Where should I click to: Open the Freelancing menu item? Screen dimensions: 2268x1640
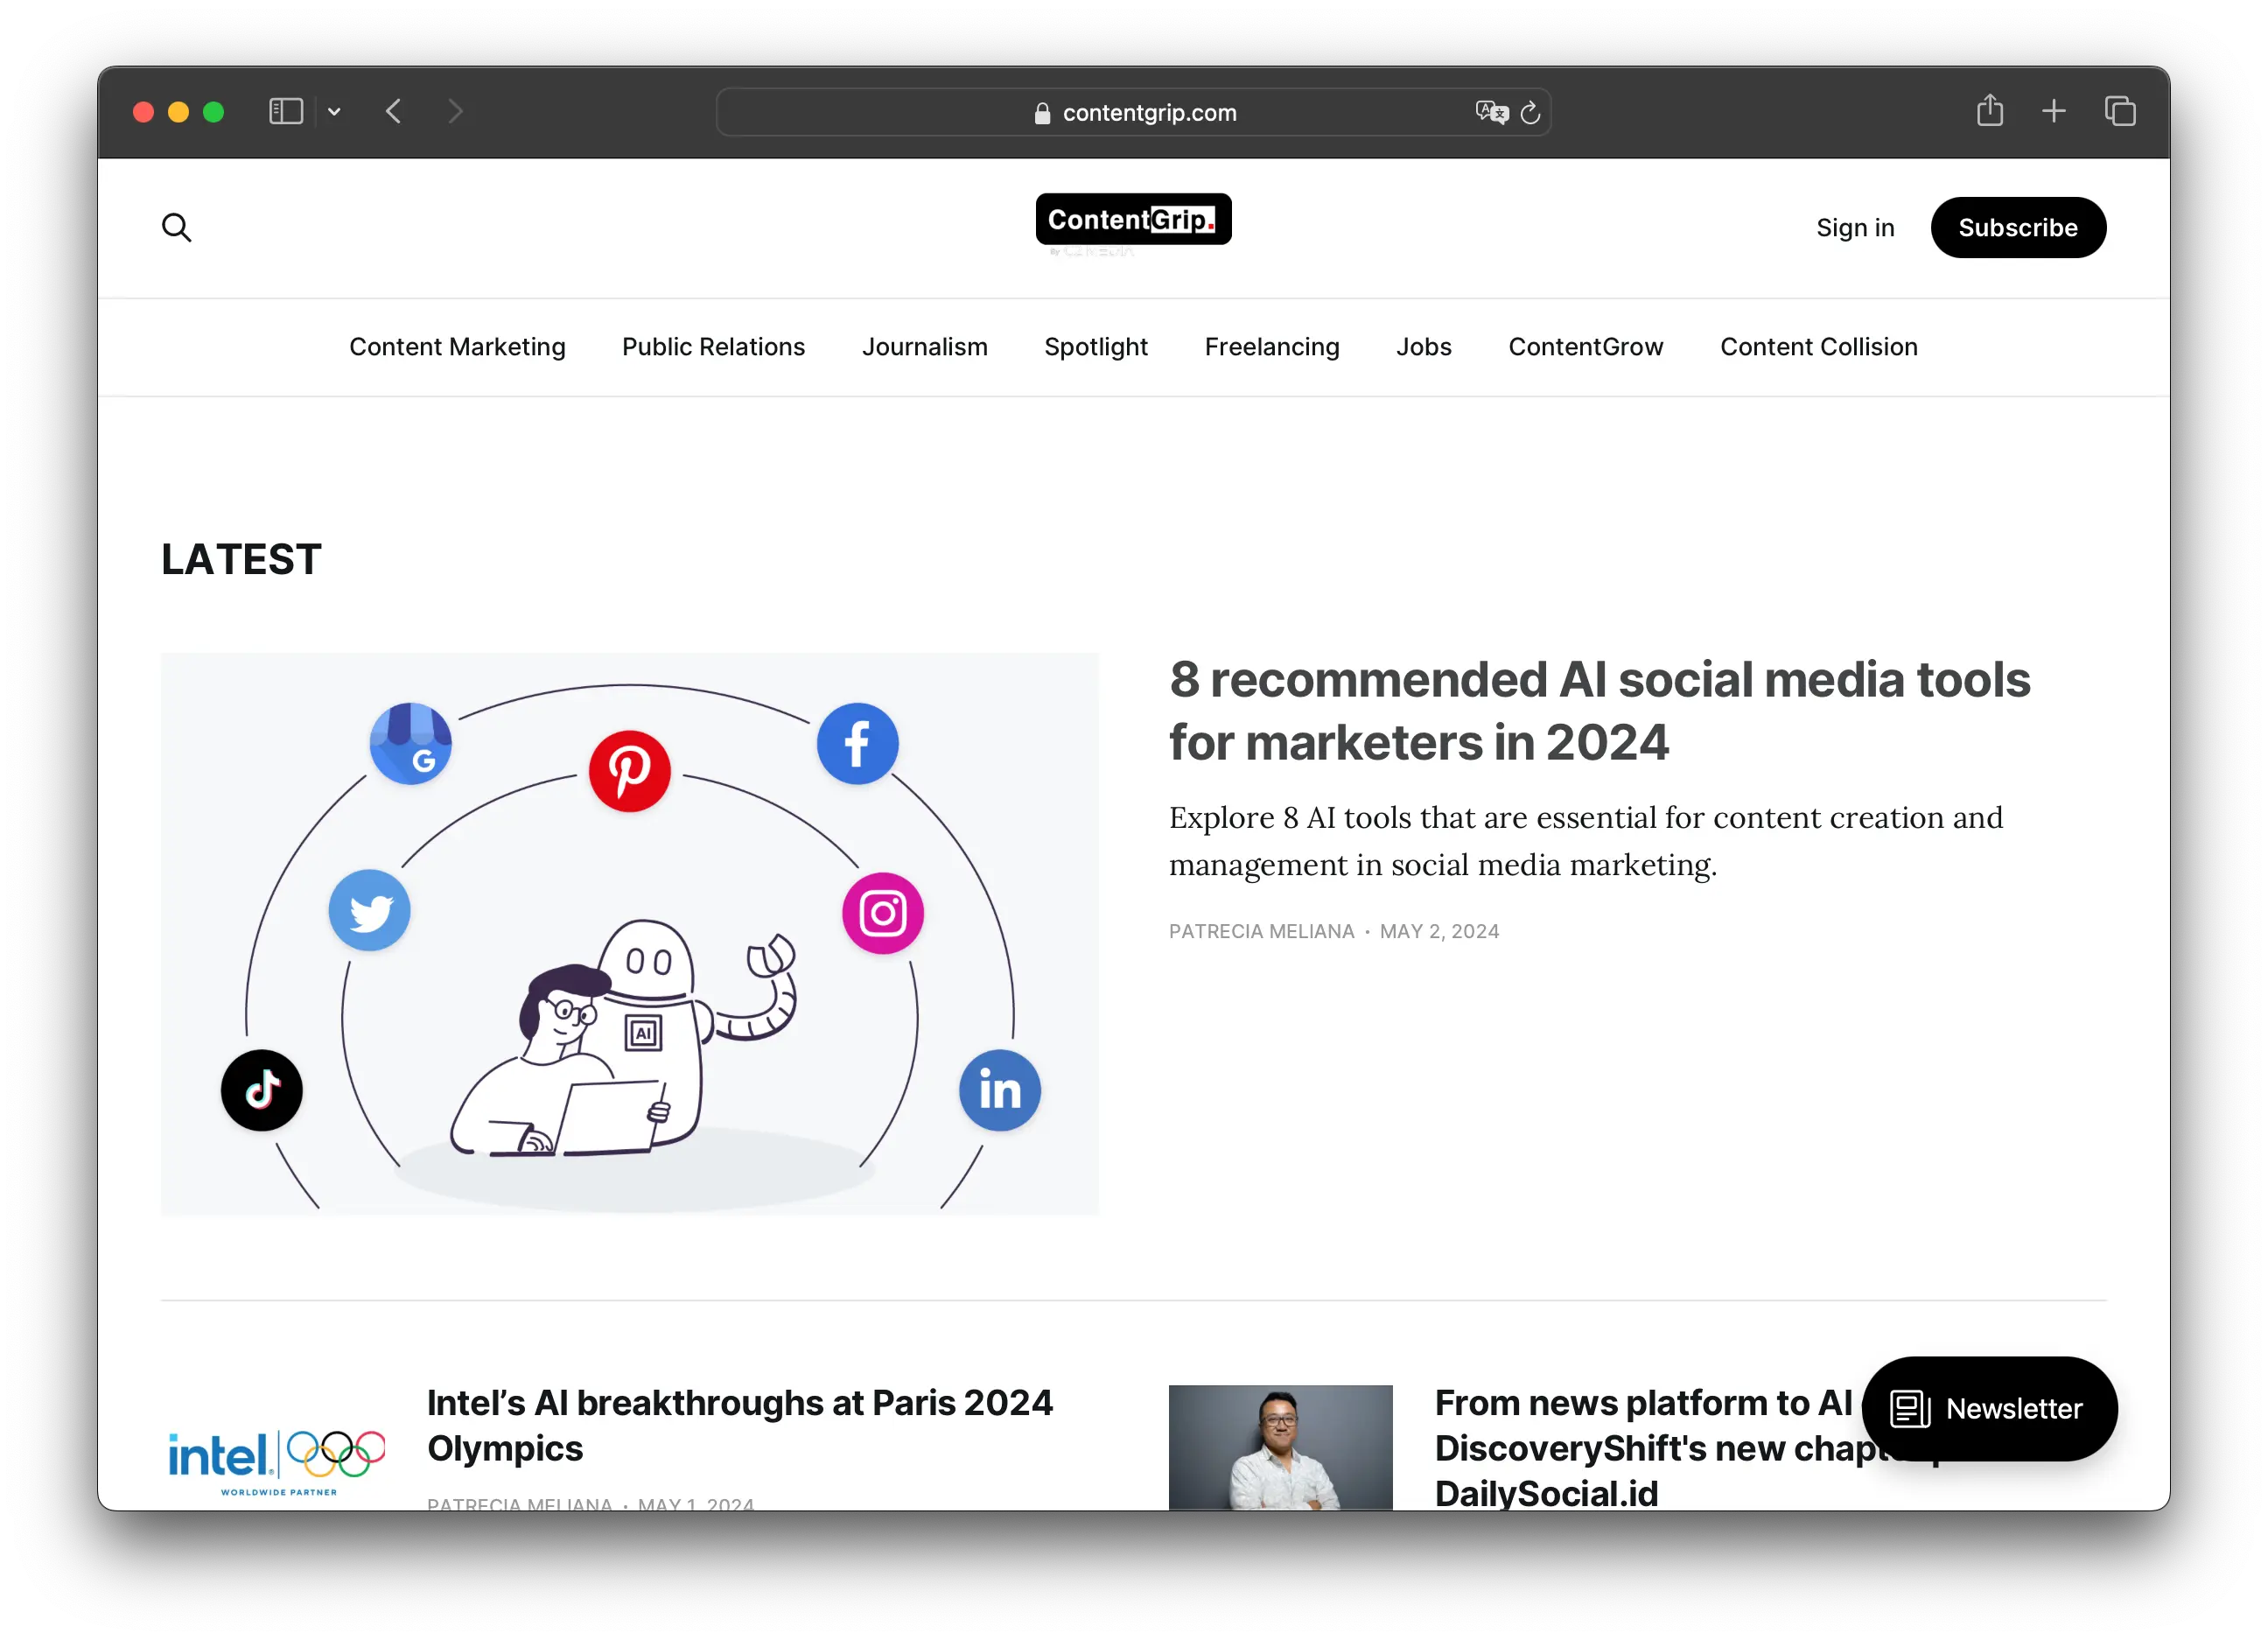point(1272,347)
